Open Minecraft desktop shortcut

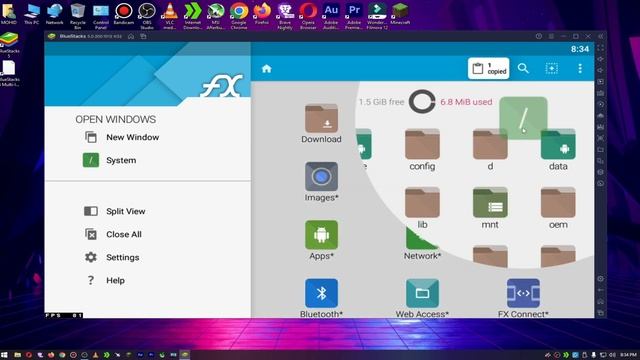(400, 14)
